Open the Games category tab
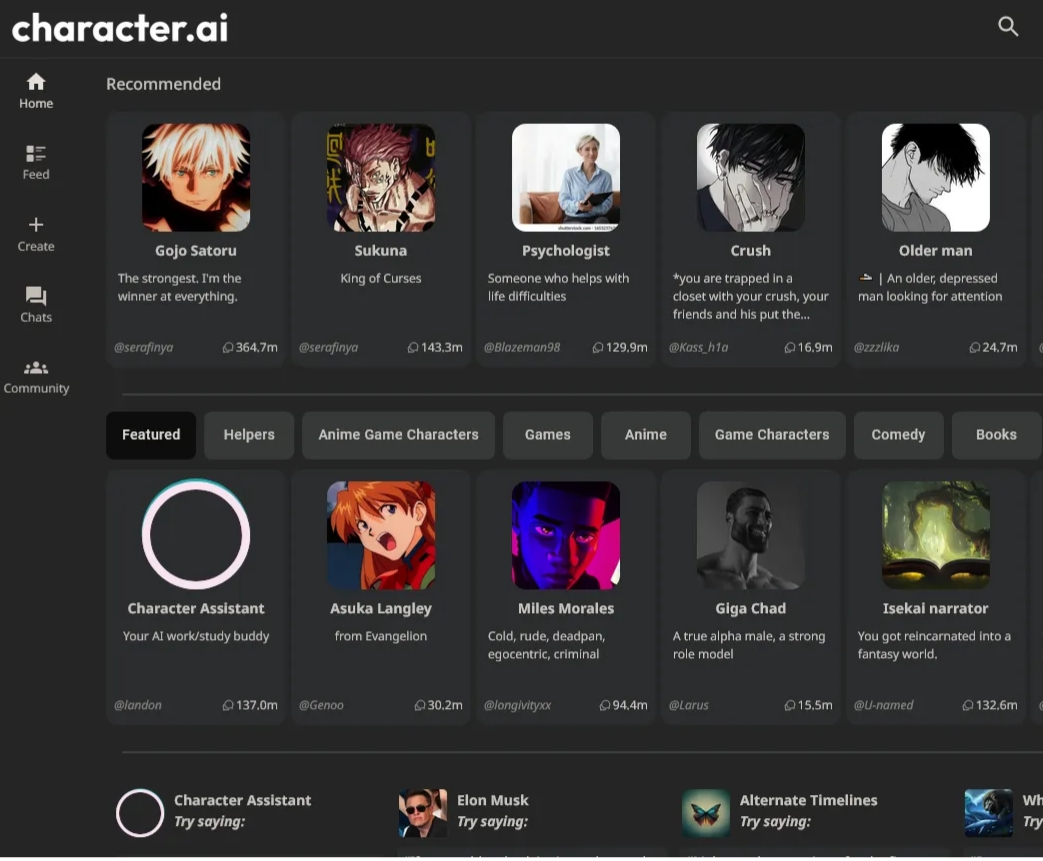 (548, 435)
